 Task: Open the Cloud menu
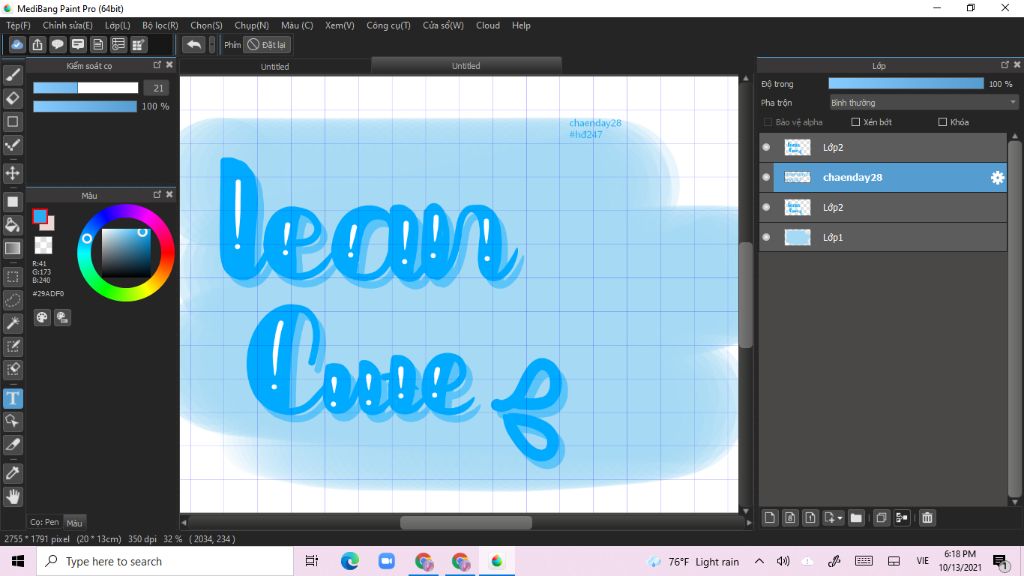point(488,25)
